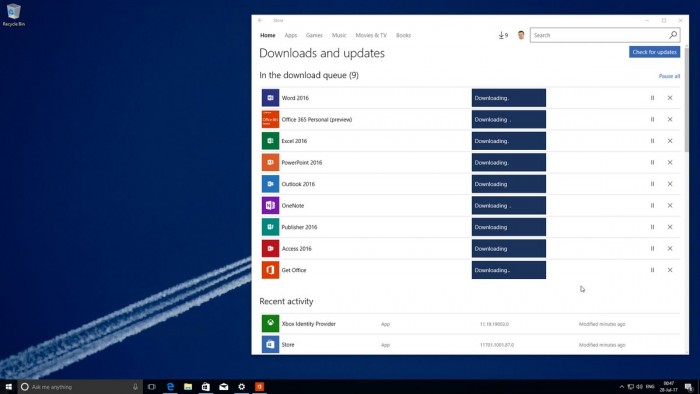
Task: Open the downloads indicator showing 9
Action: coord(503,35)
